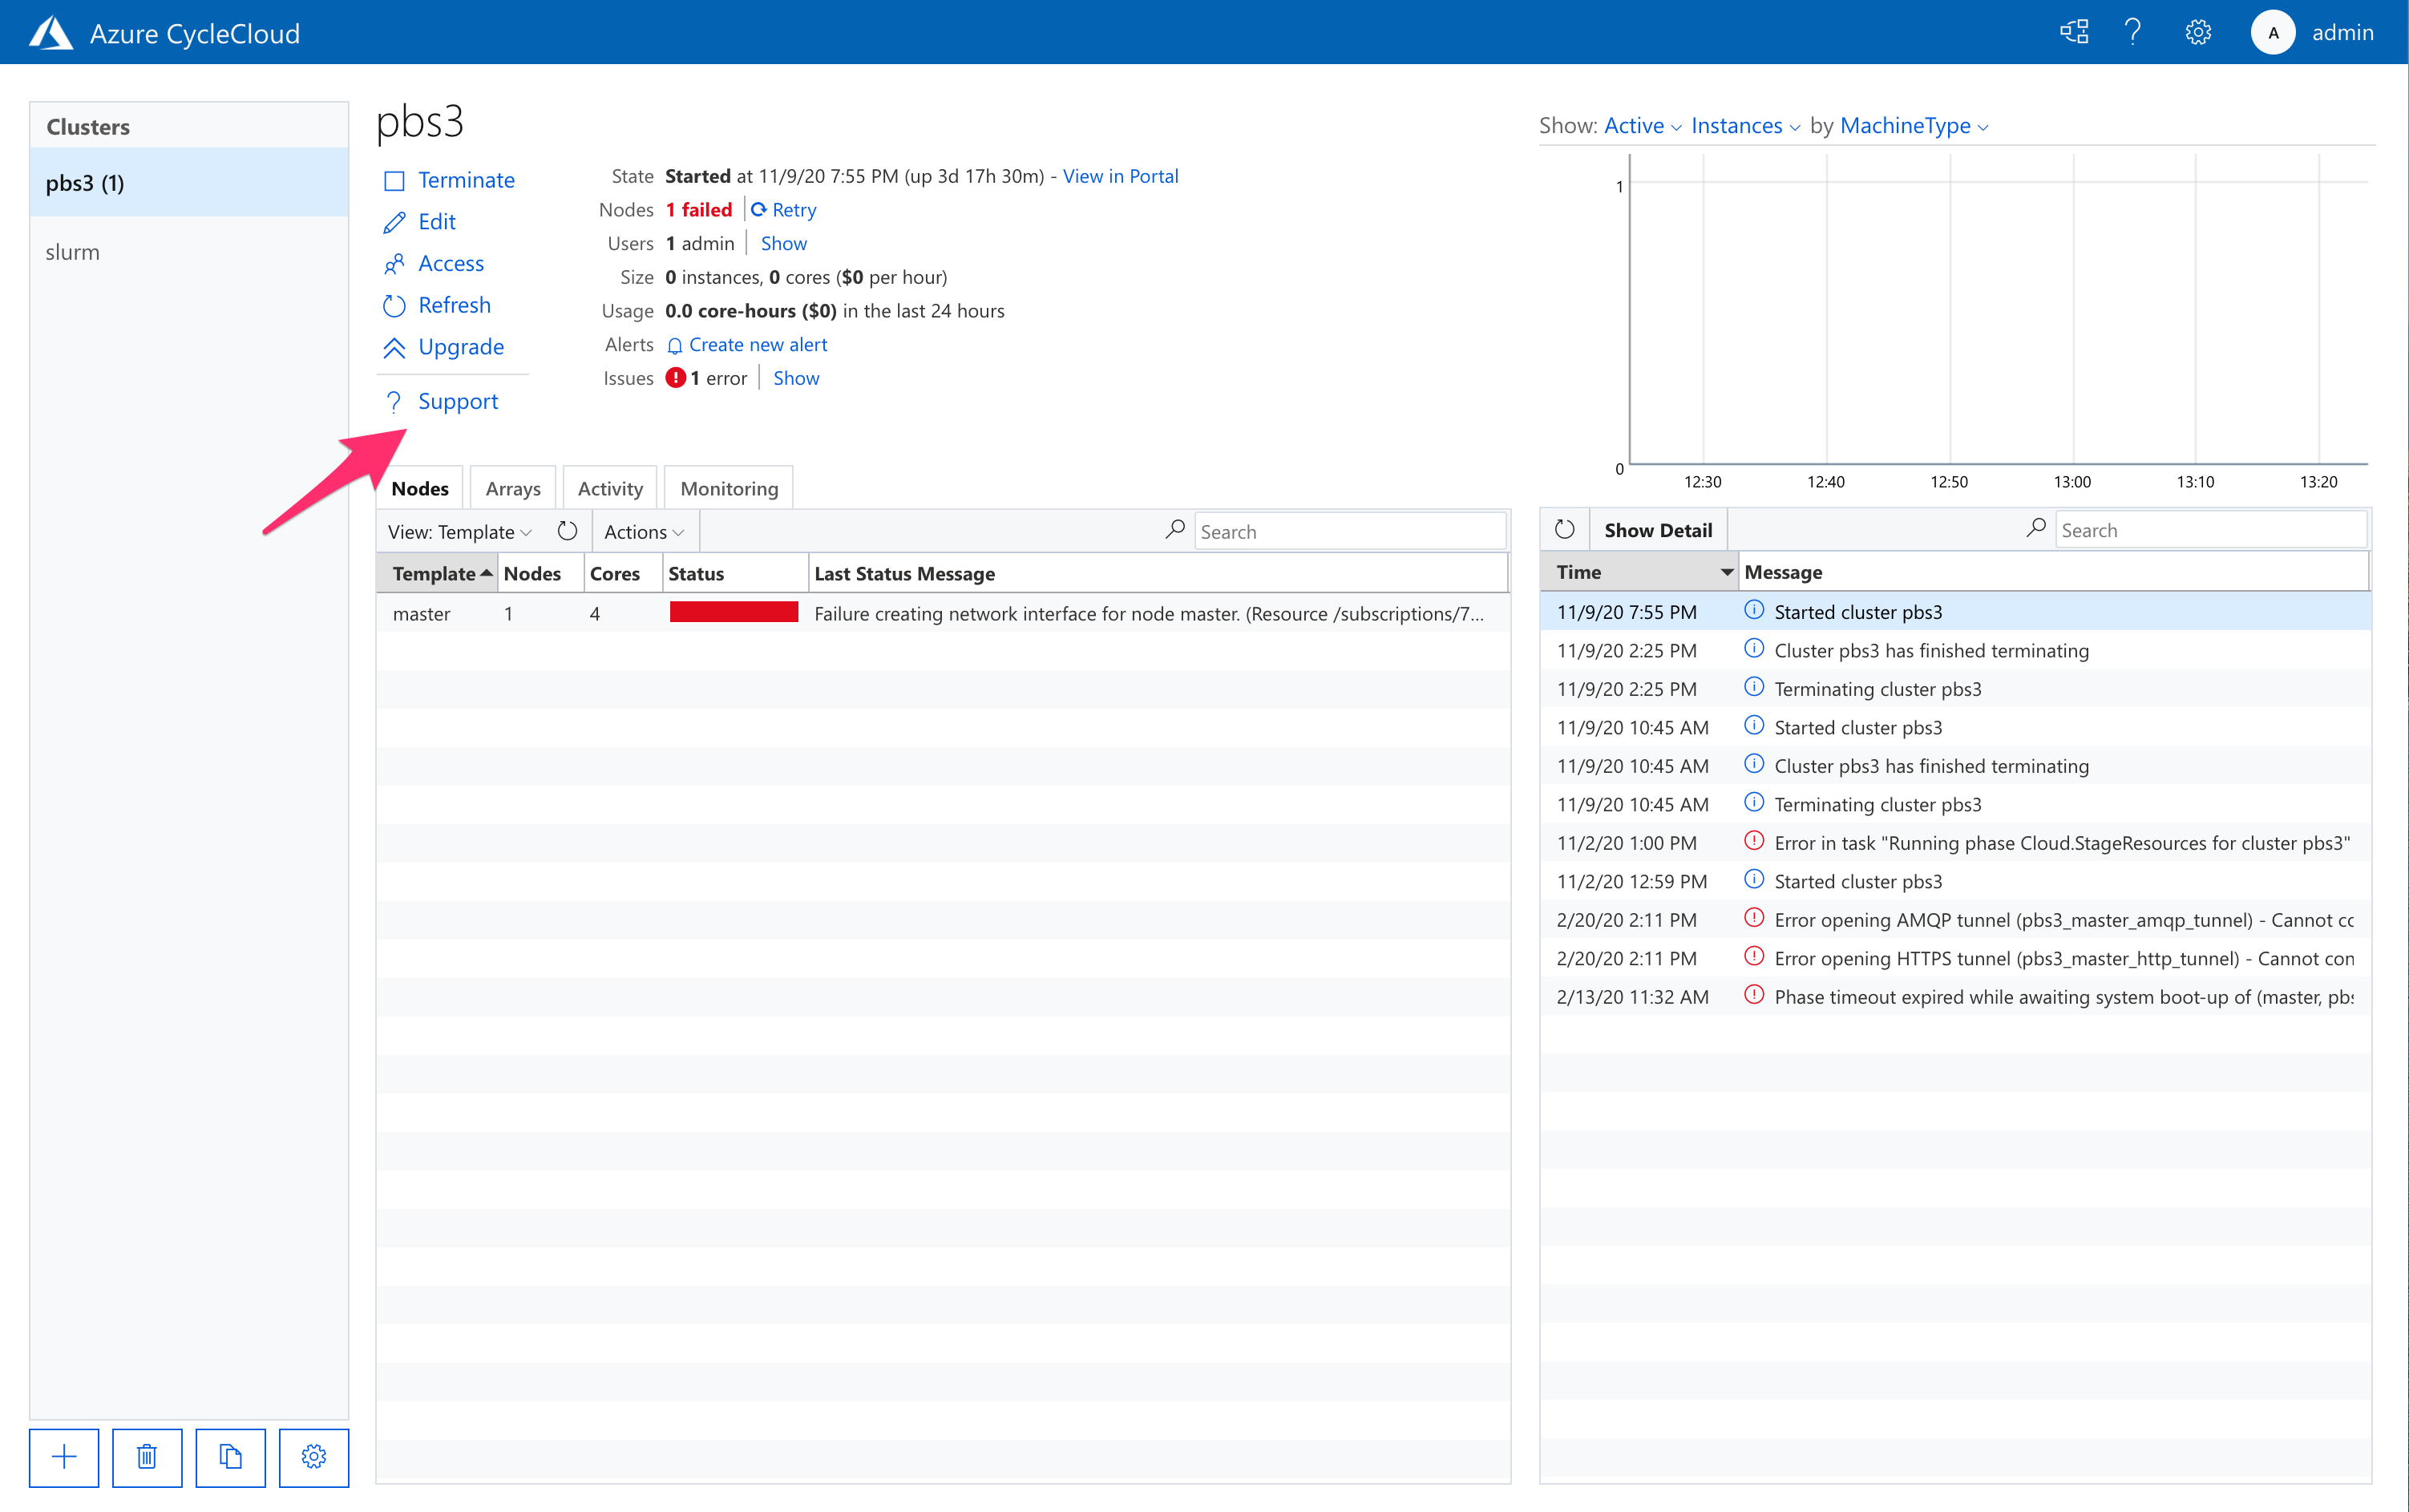
Task: Switch to the Monitoring tab
Action: [x=728, y=487]
